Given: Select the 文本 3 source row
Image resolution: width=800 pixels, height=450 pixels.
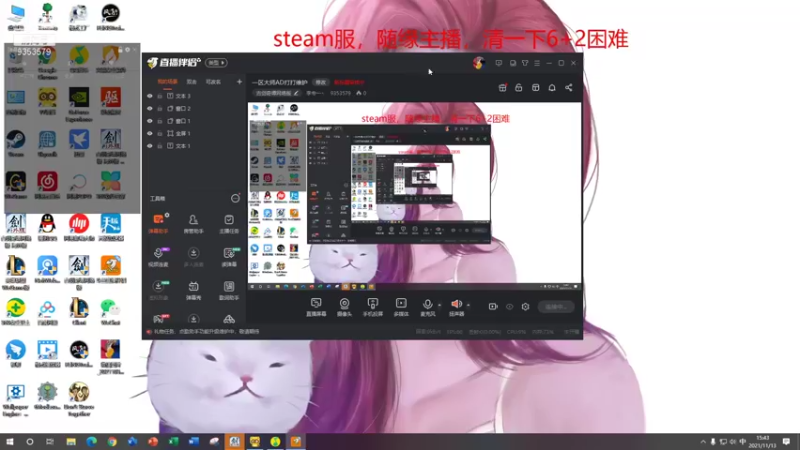Looking at the screenshot, I should 194,96.
